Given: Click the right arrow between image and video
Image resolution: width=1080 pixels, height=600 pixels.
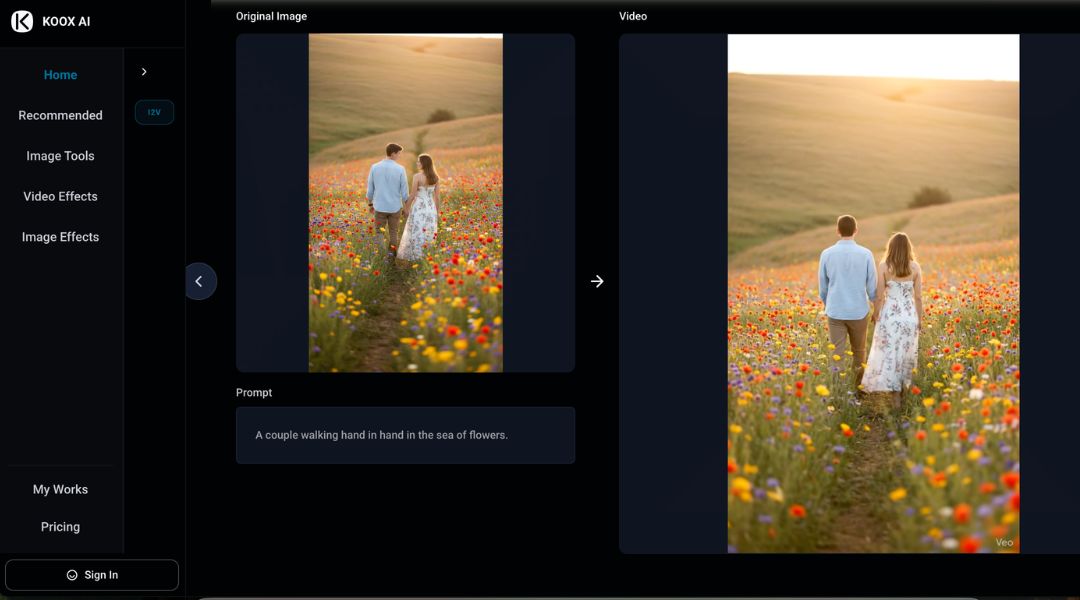Looking at the screenshot, I should pyautogui.click(x=597, y=281).
